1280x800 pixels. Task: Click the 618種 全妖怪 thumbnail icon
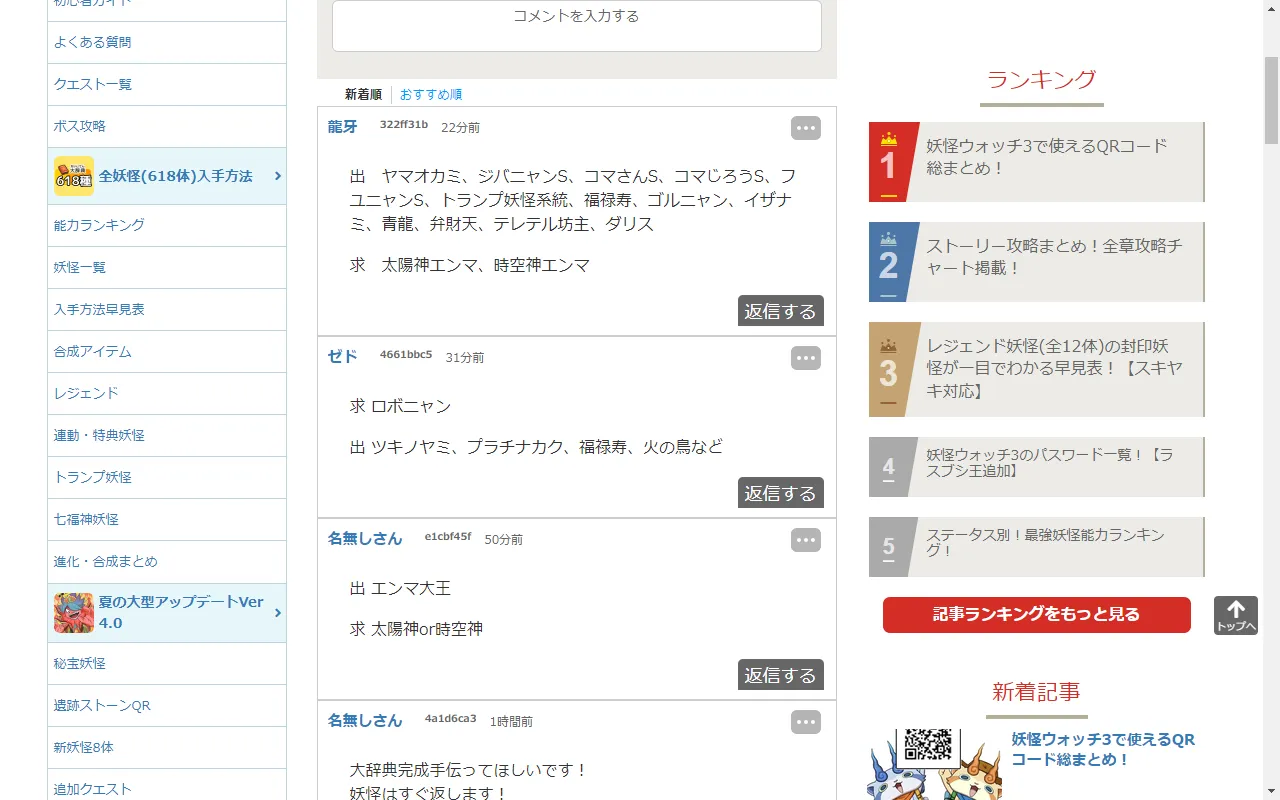(x=74, y=176)
